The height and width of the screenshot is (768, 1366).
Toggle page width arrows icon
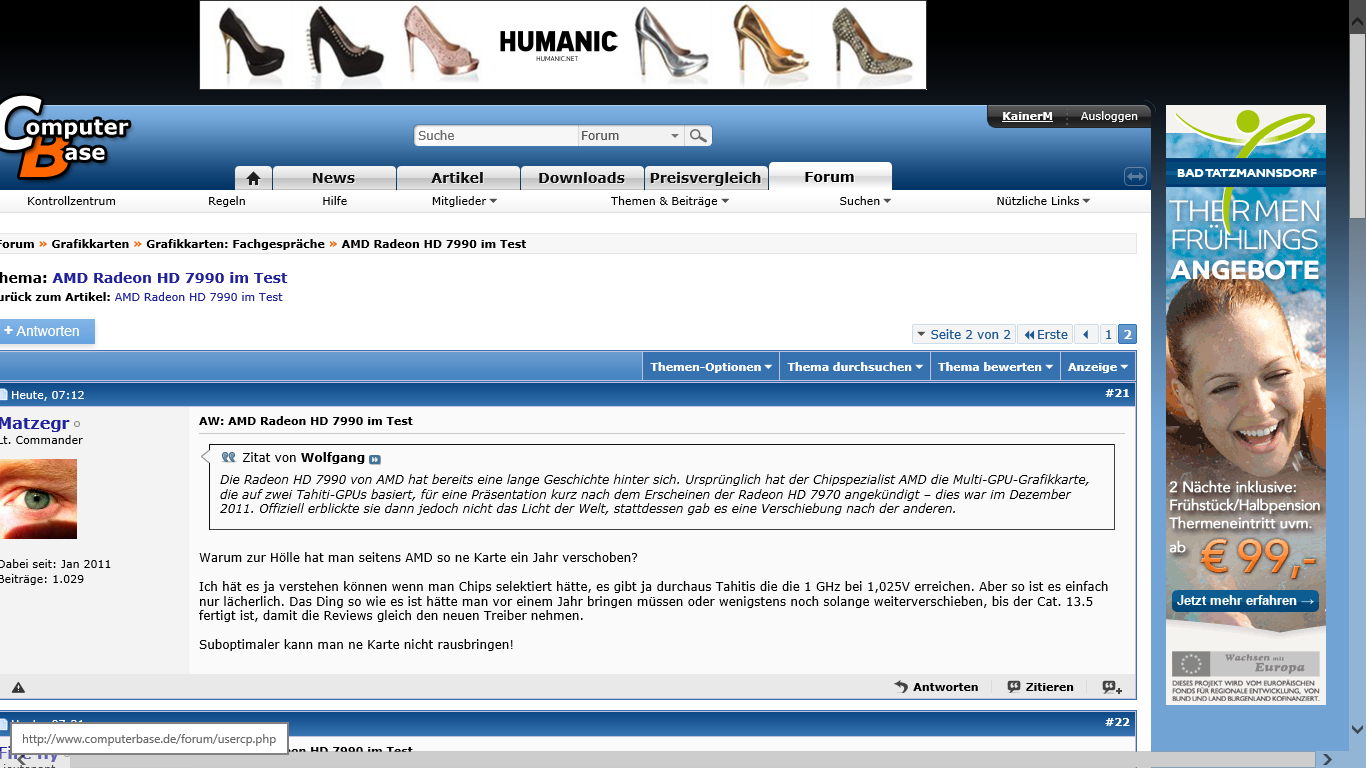tap(1135, 176)
